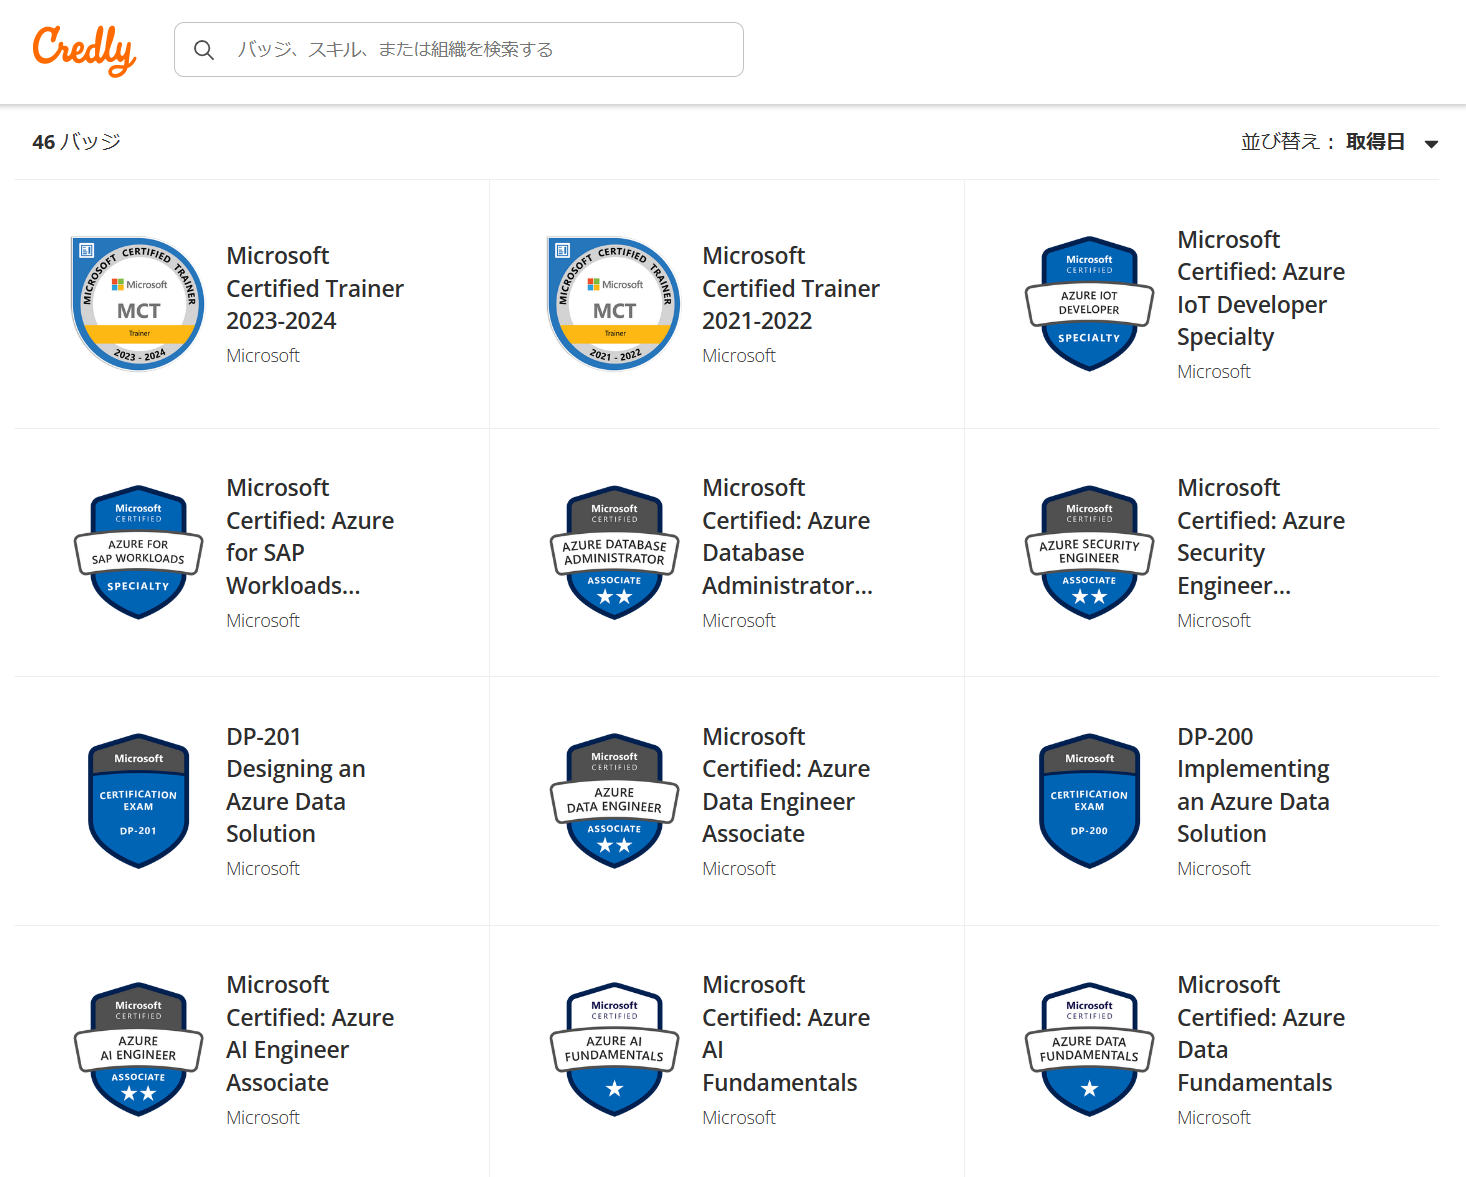
Task: Open the Azure Database Administrator badge icon
Action: [614, 553]
